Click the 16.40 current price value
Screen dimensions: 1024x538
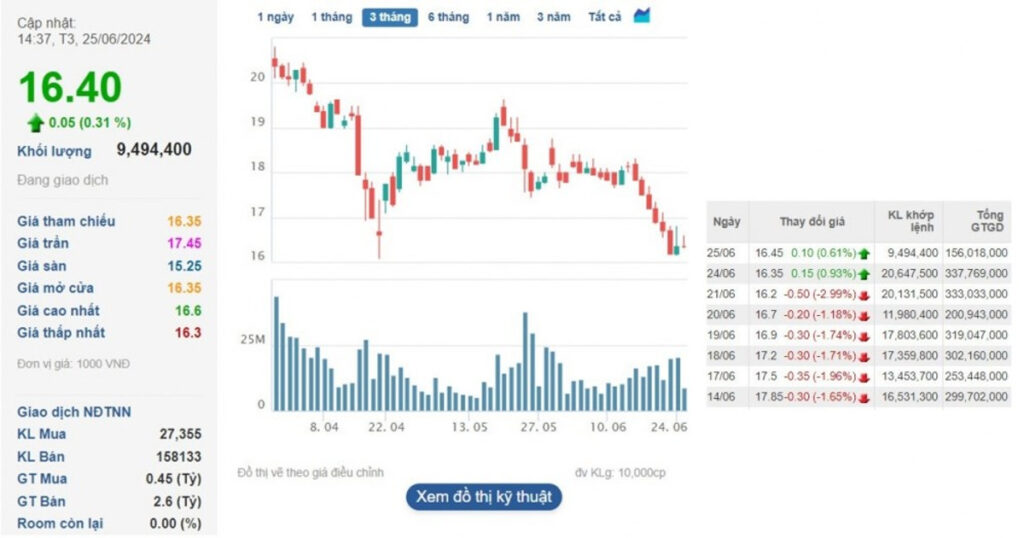70,88
